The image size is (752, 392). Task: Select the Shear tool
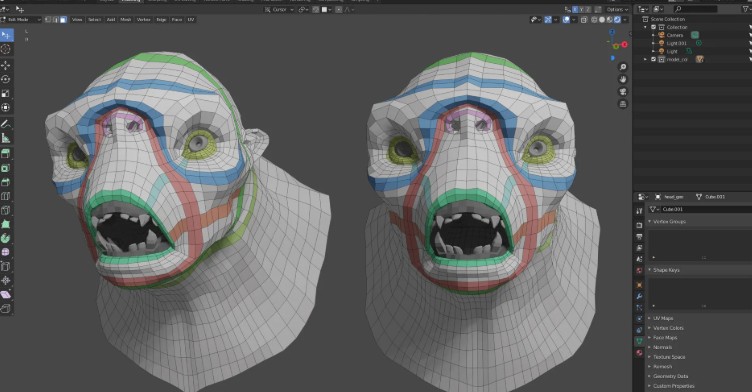coord(6,295)
